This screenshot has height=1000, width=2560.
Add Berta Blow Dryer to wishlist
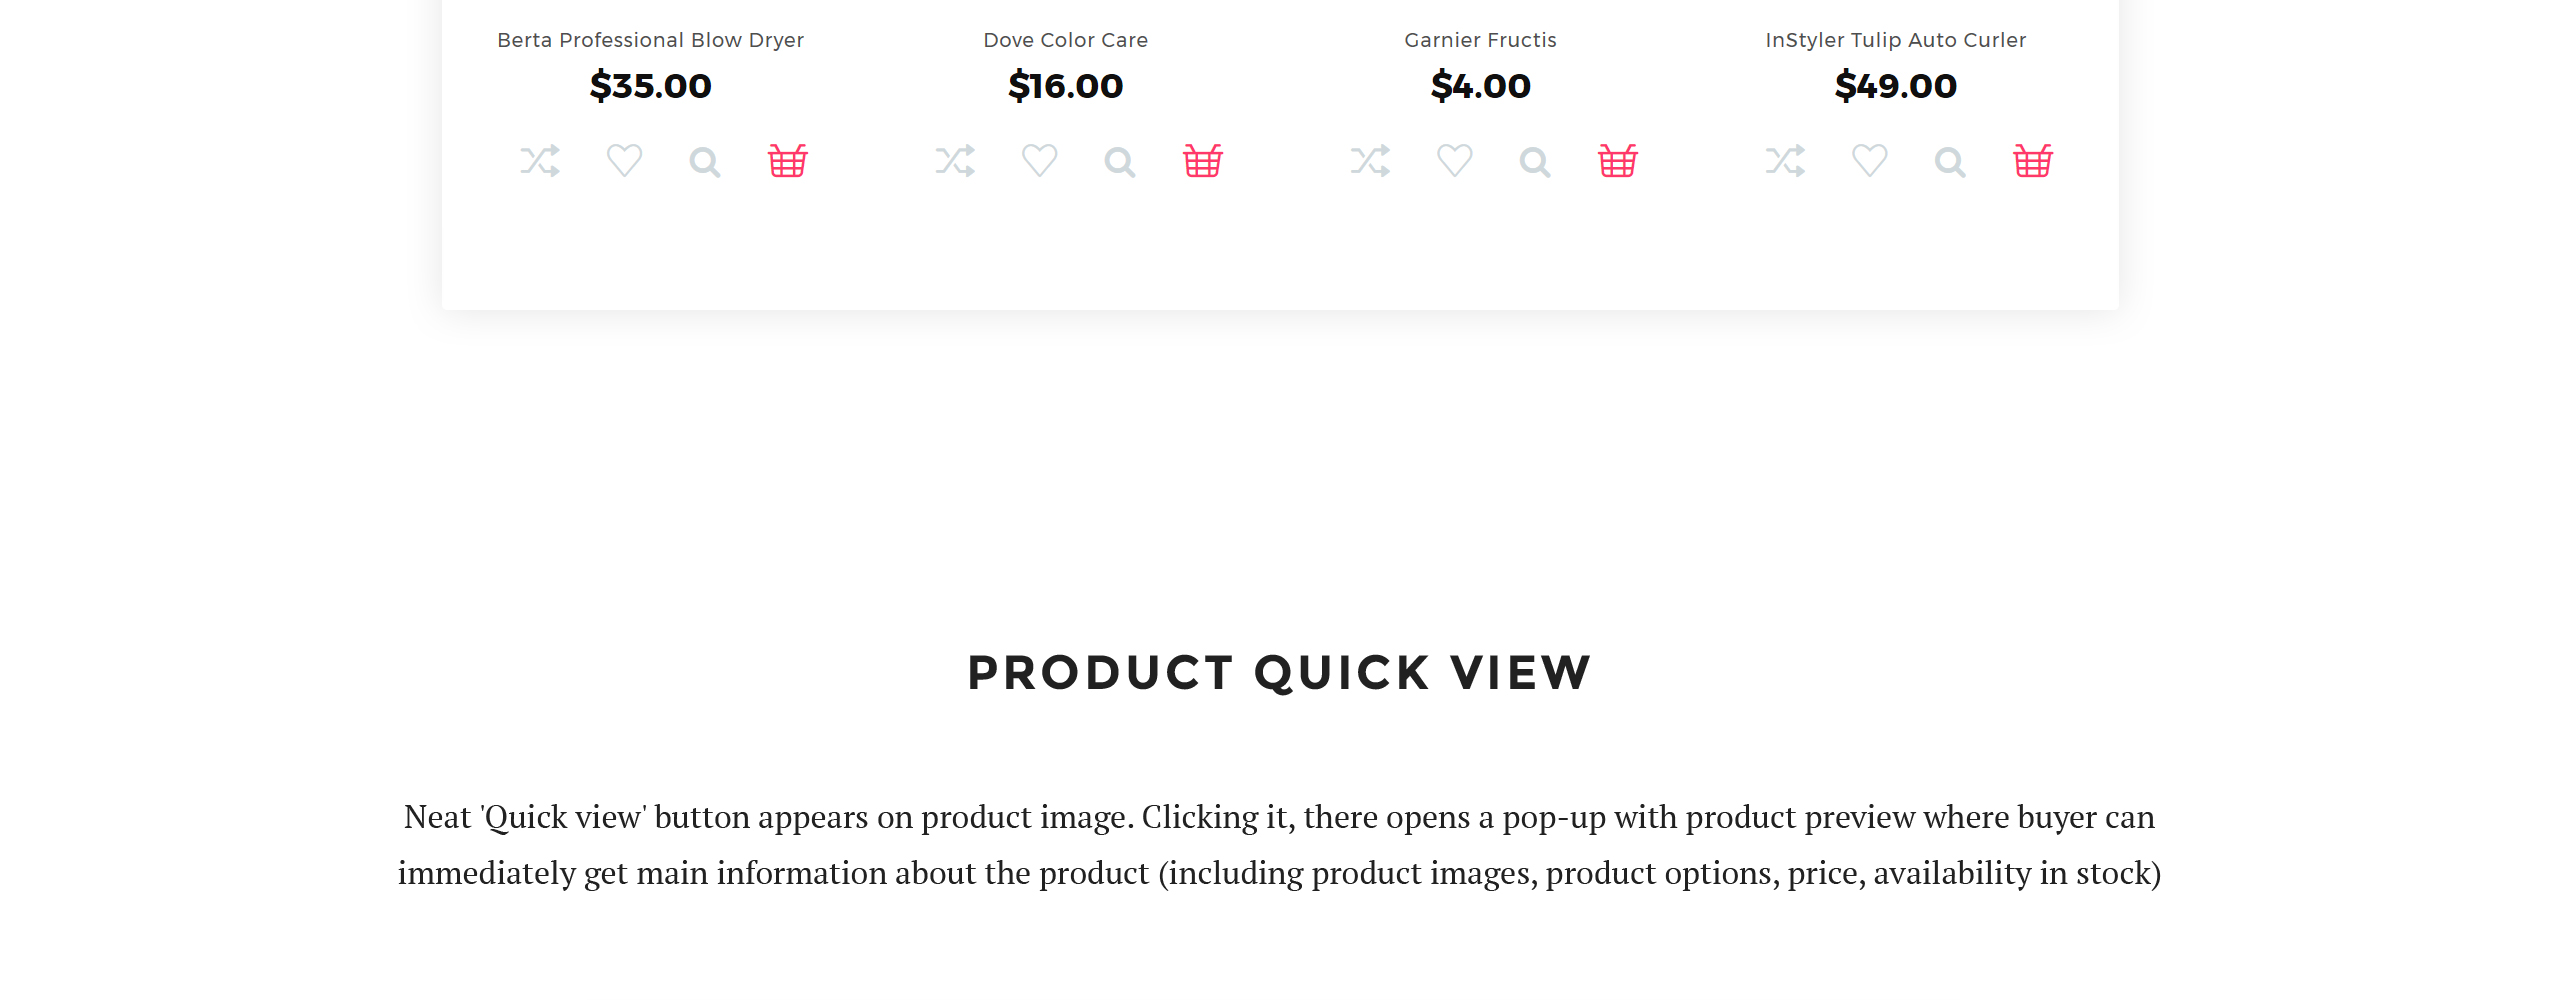[x=625, y=161]
